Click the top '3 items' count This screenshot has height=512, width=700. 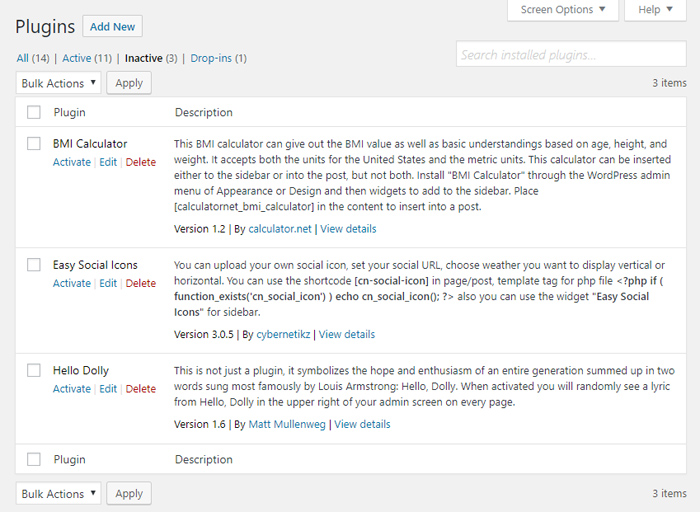[669, 83]
